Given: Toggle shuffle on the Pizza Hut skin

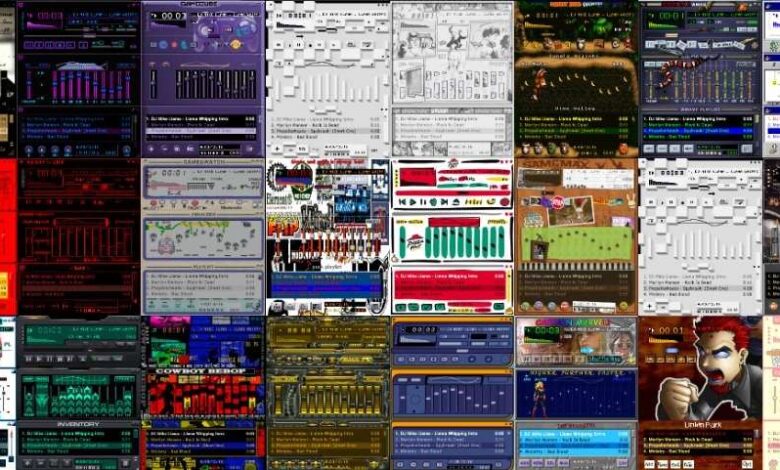Looking at the screenshot, I should pos(474,202).
